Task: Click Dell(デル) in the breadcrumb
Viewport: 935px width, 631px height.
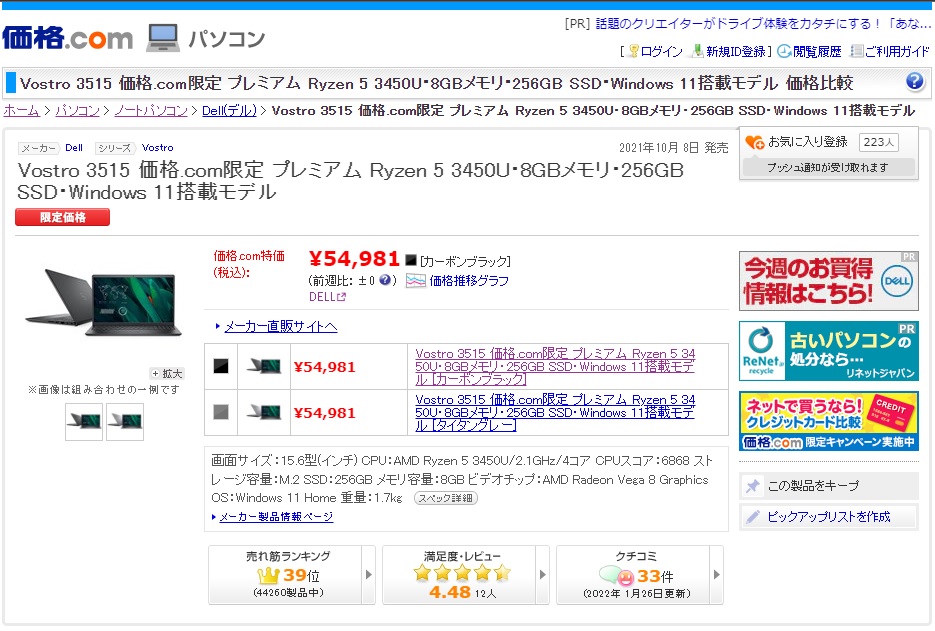Action: (229, 110)
